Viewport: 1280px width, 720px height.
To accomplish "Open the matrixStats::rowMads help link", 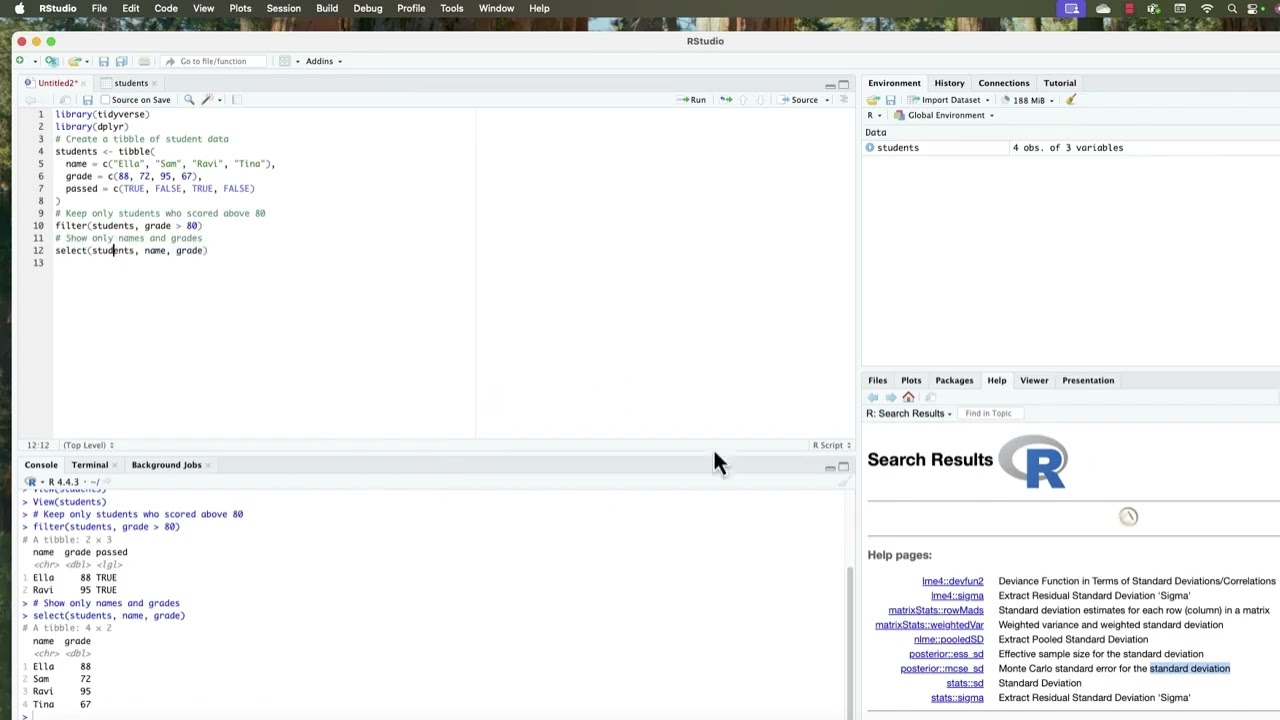I will [x=935, y=610].
